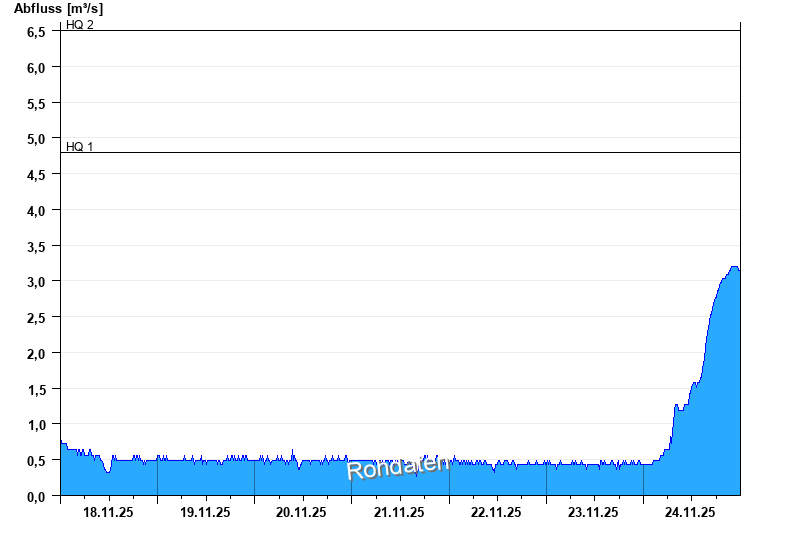Click the 5,0 y-axis value
This screenshot has width=800, height=550.
pos(36,139)
